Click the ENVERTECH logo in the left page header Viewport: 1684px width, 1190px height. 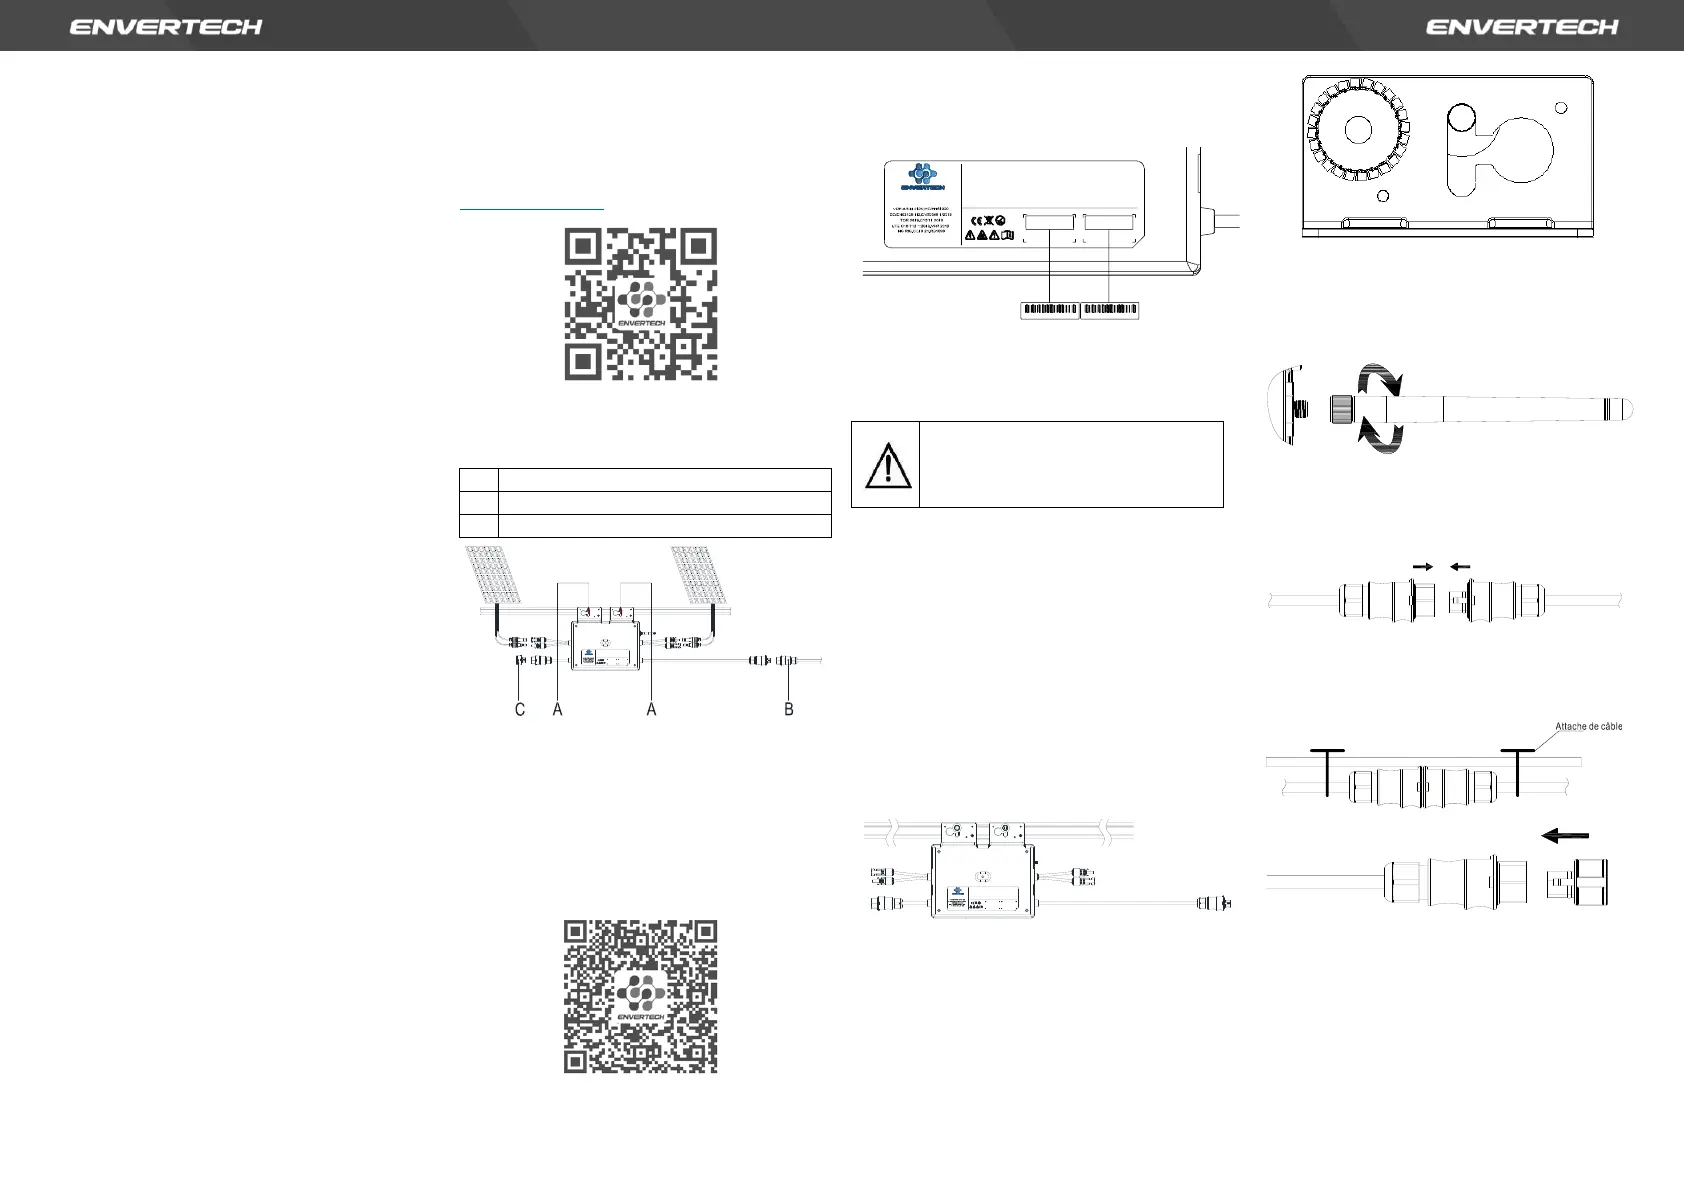[166, 27]
